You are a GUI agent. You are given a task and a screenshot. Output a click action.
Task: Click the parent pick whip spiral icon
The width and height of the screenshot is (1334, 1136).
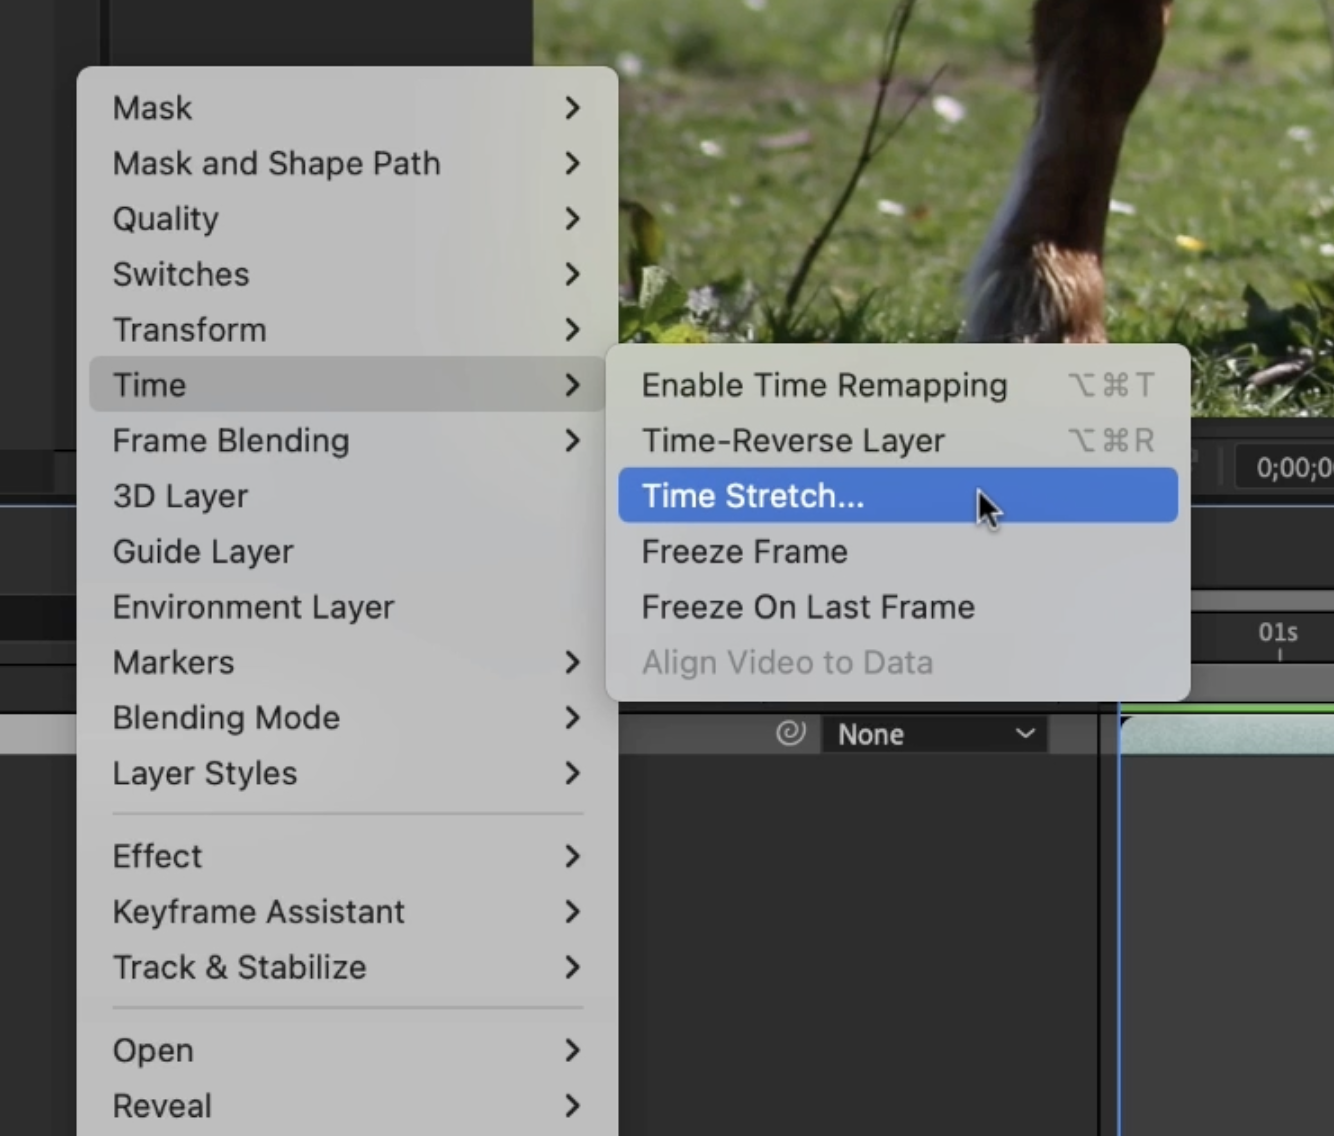pos(790,734)
